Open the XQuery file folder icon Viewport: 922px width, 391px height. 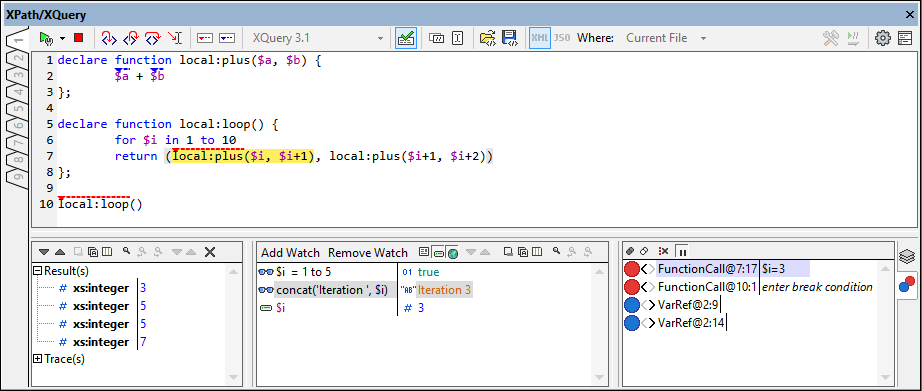point(488,38)
